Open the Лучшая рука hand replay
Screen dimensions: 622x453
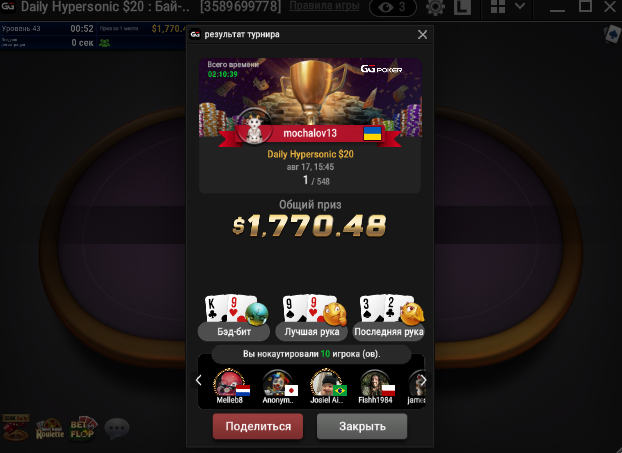(312, 317)
